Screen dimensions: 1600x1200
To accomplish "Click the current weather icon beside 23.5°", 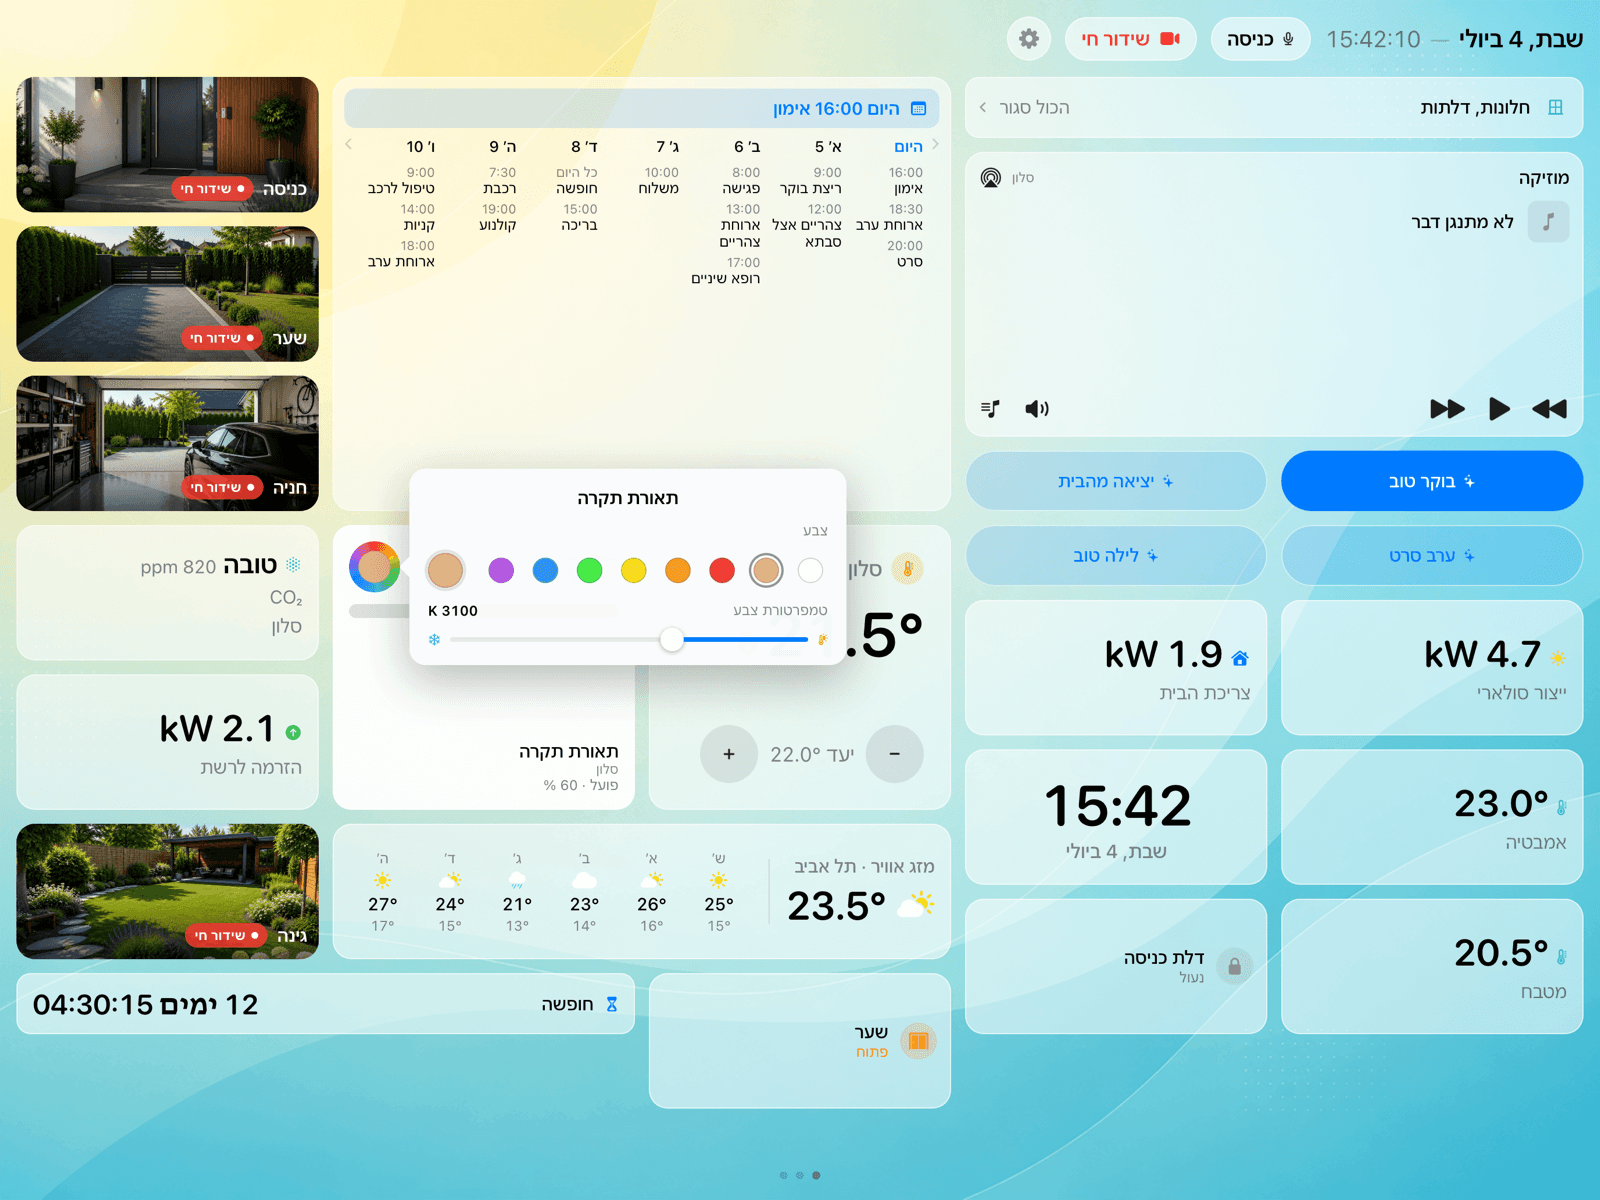I will tap(916, 905).
